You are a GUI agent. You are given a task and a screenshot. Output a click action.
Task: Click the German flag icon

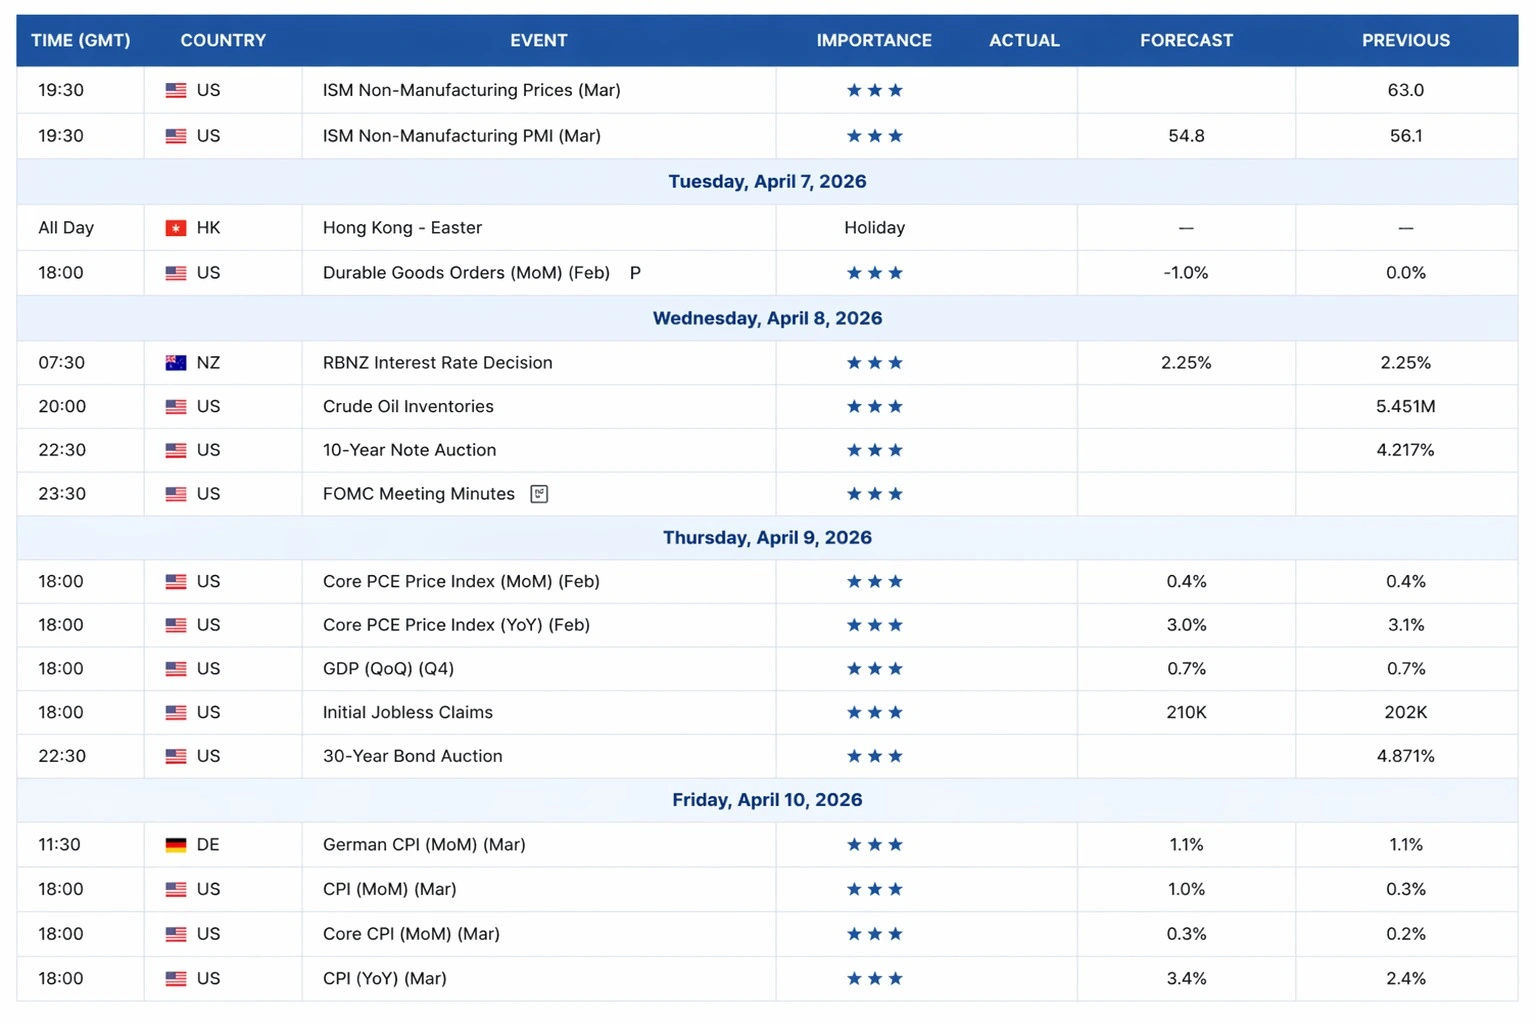[176, 845]
